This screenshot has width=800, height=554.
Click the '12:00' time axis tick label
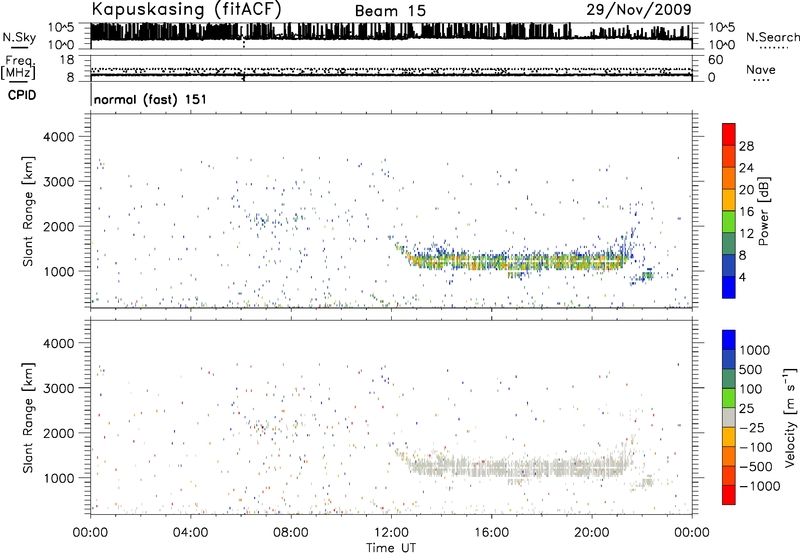coord(391,533)
